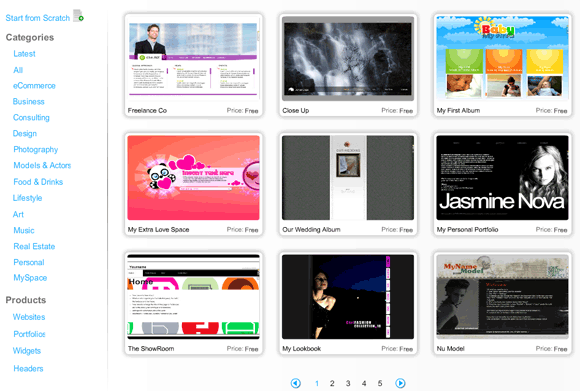The image size is (580, 391).
Task: Click the 'Our Wedding Album' title text
Action: tap(311, 229)
